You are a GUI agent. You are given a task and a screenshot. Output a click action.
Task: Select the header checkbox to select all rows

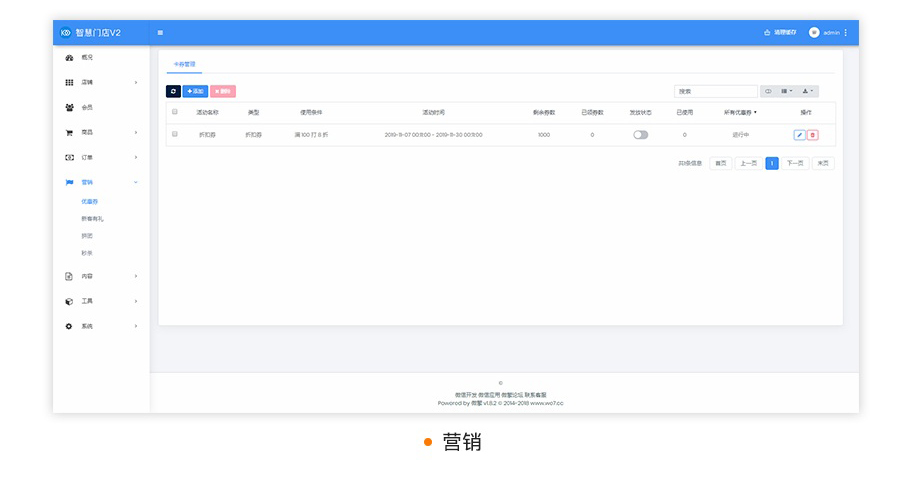coord(175,112)
